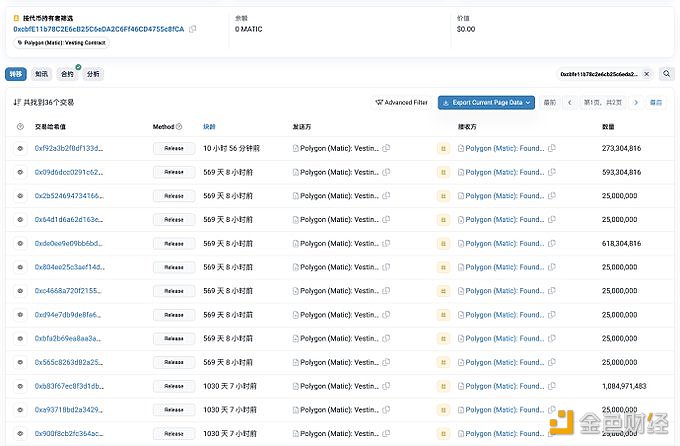The image size is (680, 446).
Task: Click amount 618,304,816
Action: [x=621, y=243]
